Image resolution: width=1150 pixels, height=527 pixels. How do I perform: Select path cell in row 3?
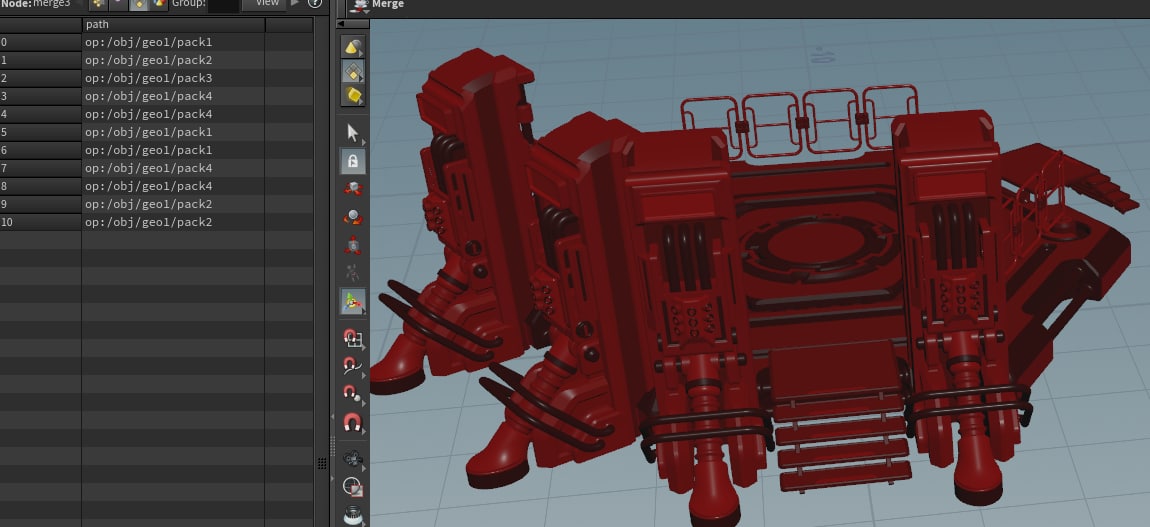pyautogui.click(x=173, y=96)
